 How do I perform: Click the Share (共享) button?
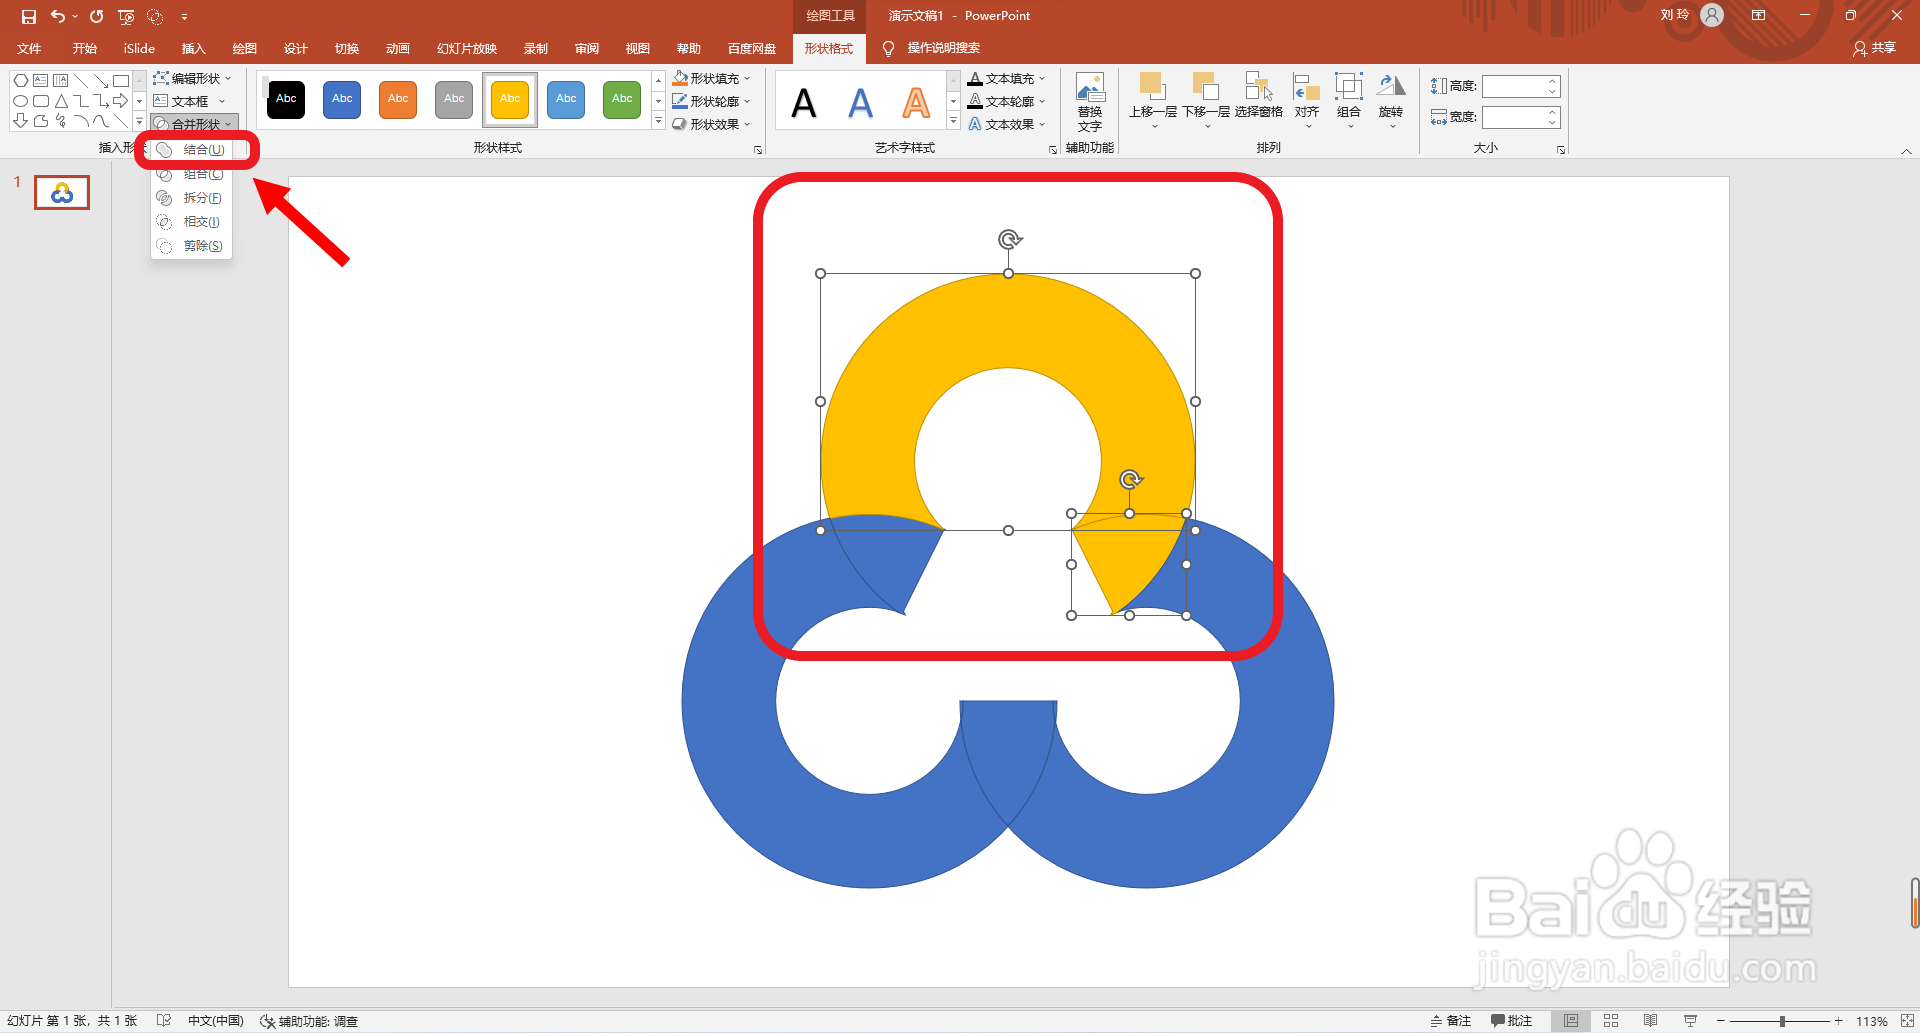coord(1874,48)
